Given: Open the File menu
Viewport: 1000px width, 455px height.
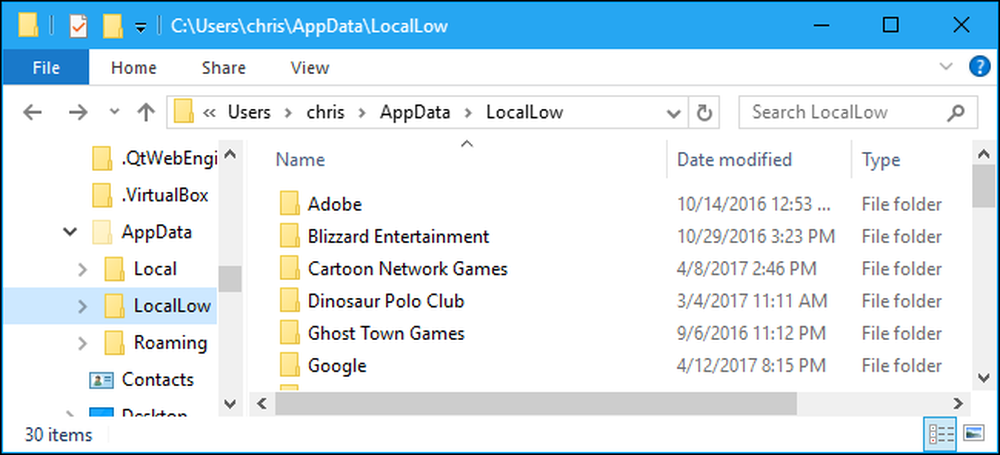Looking at the screenshot, I should point(46,68).
